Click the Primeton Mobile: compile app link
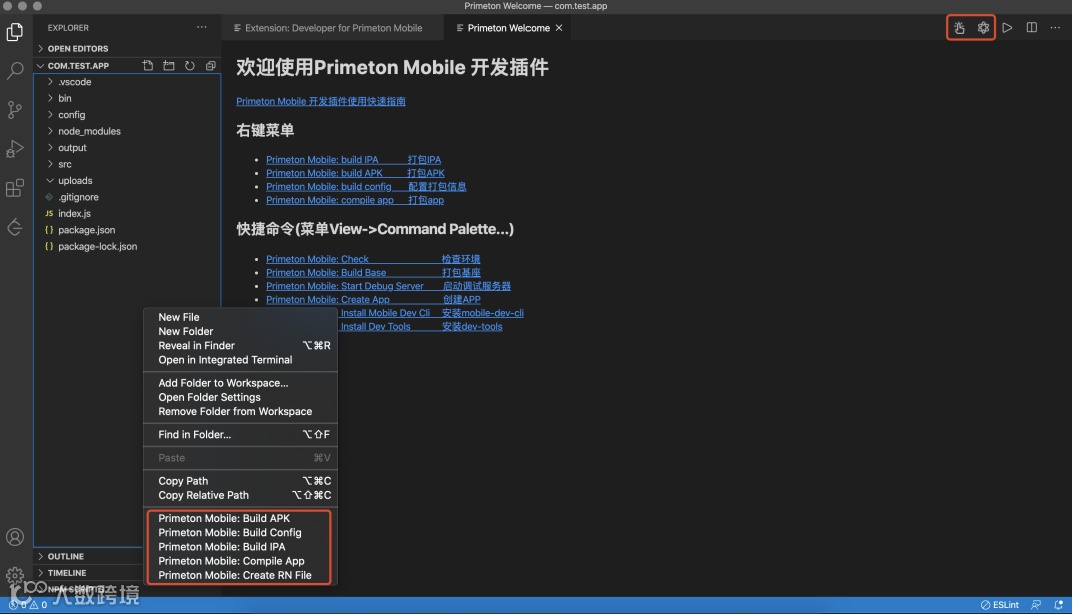The width and height of the screenshot is (1074, 614). pos(355,200)
